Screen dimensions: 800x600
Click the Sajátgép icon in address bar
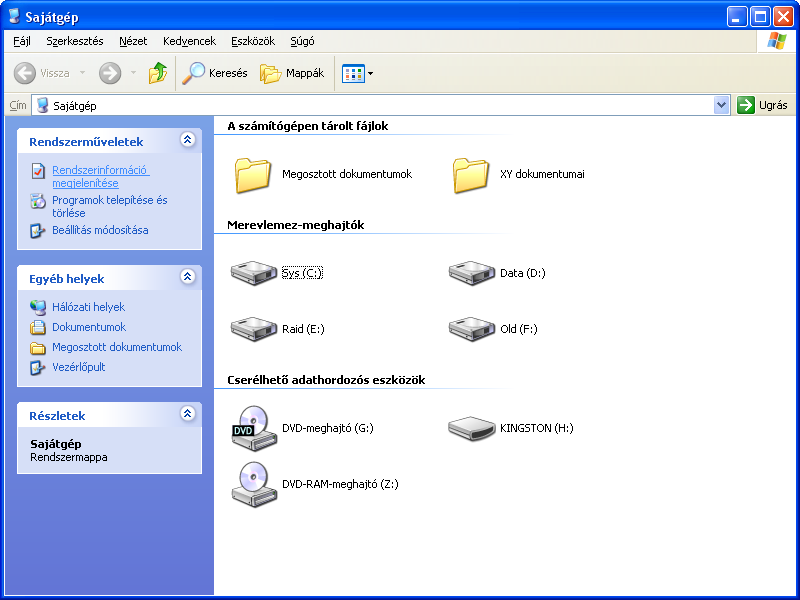pos(43,105)
